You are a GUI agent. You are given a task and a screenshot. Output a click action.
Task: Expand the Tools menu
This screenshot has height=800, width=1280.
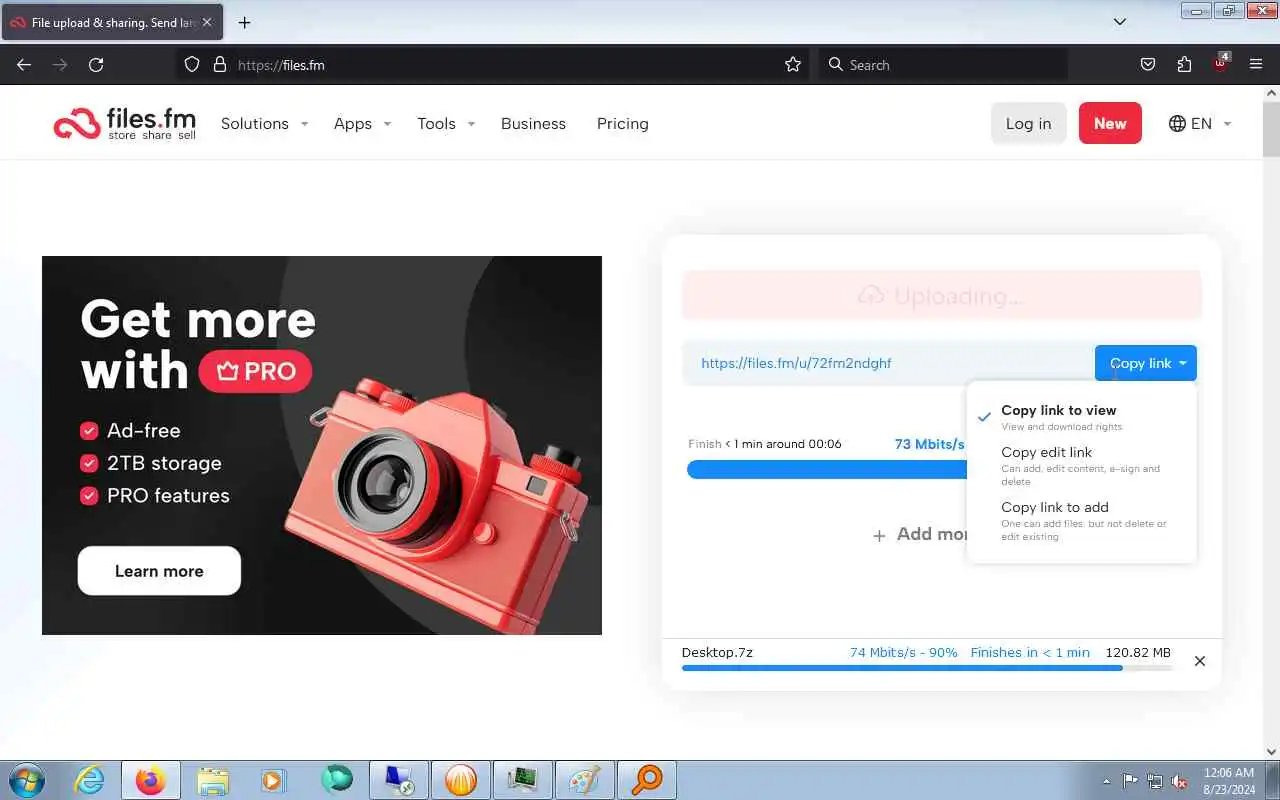coord(446,124)
